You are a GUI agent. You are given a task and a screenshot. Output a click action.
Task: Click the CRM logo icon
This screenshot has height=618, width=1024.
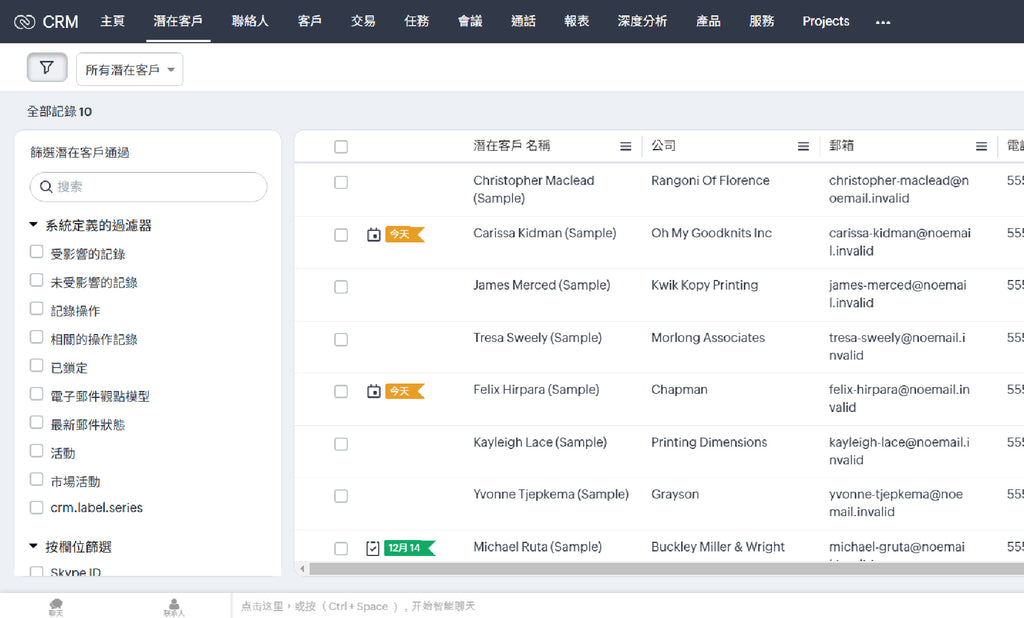[25, 20]
